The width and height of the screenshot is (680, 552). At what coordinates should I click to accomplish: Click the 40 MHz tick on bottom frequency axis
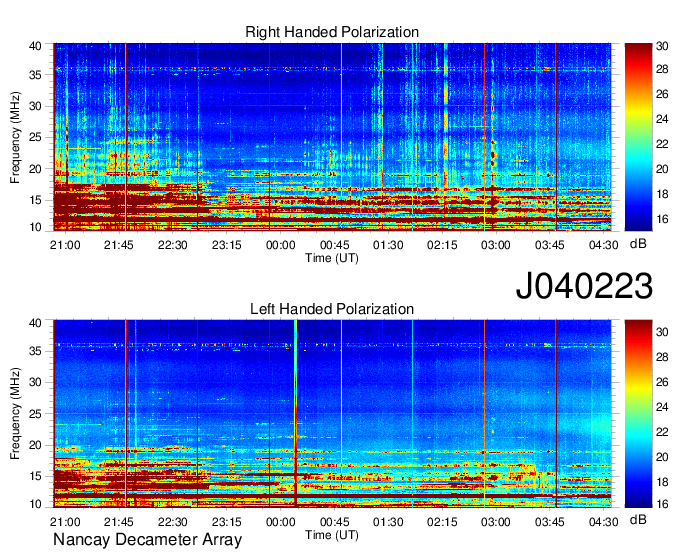pos(35,323)
